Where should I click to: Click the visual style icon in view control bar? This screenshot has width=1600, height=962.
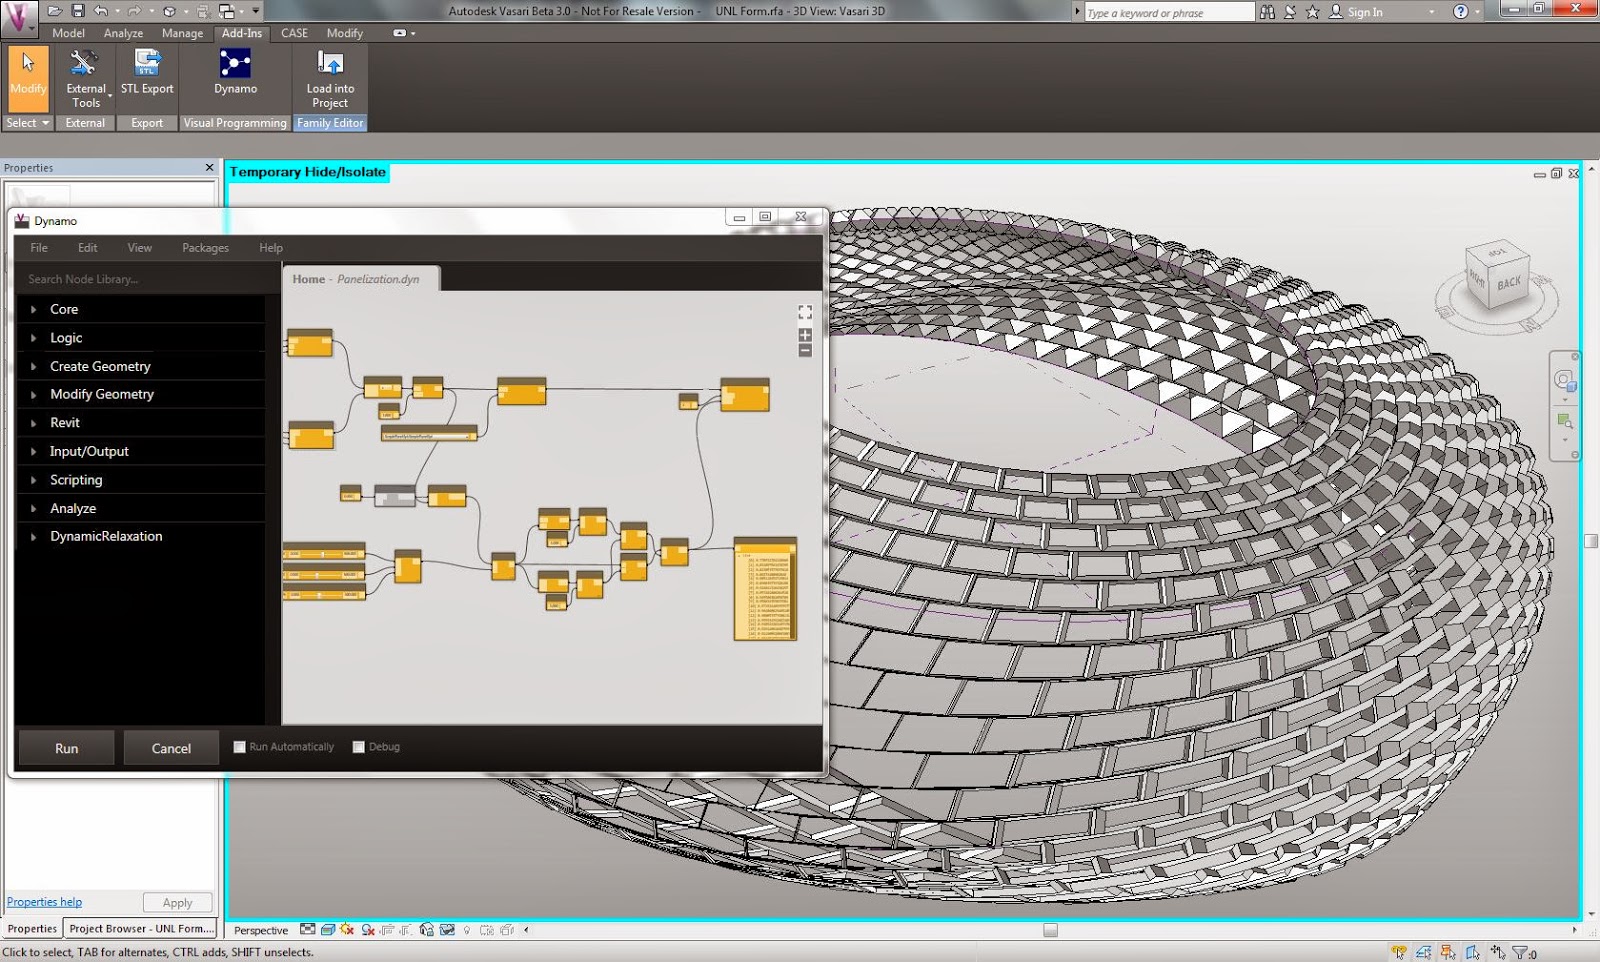(x=327, y=930)
